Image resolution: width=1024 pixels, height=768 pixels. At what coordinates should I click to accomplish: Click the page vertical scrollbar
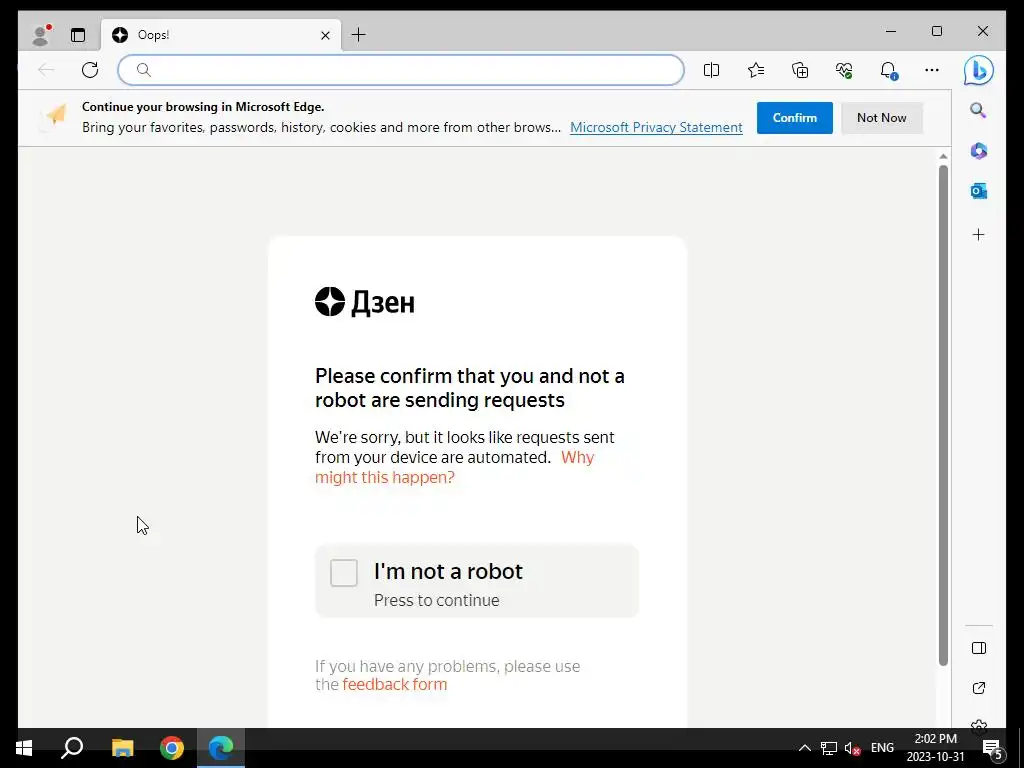tap(943, 415)
